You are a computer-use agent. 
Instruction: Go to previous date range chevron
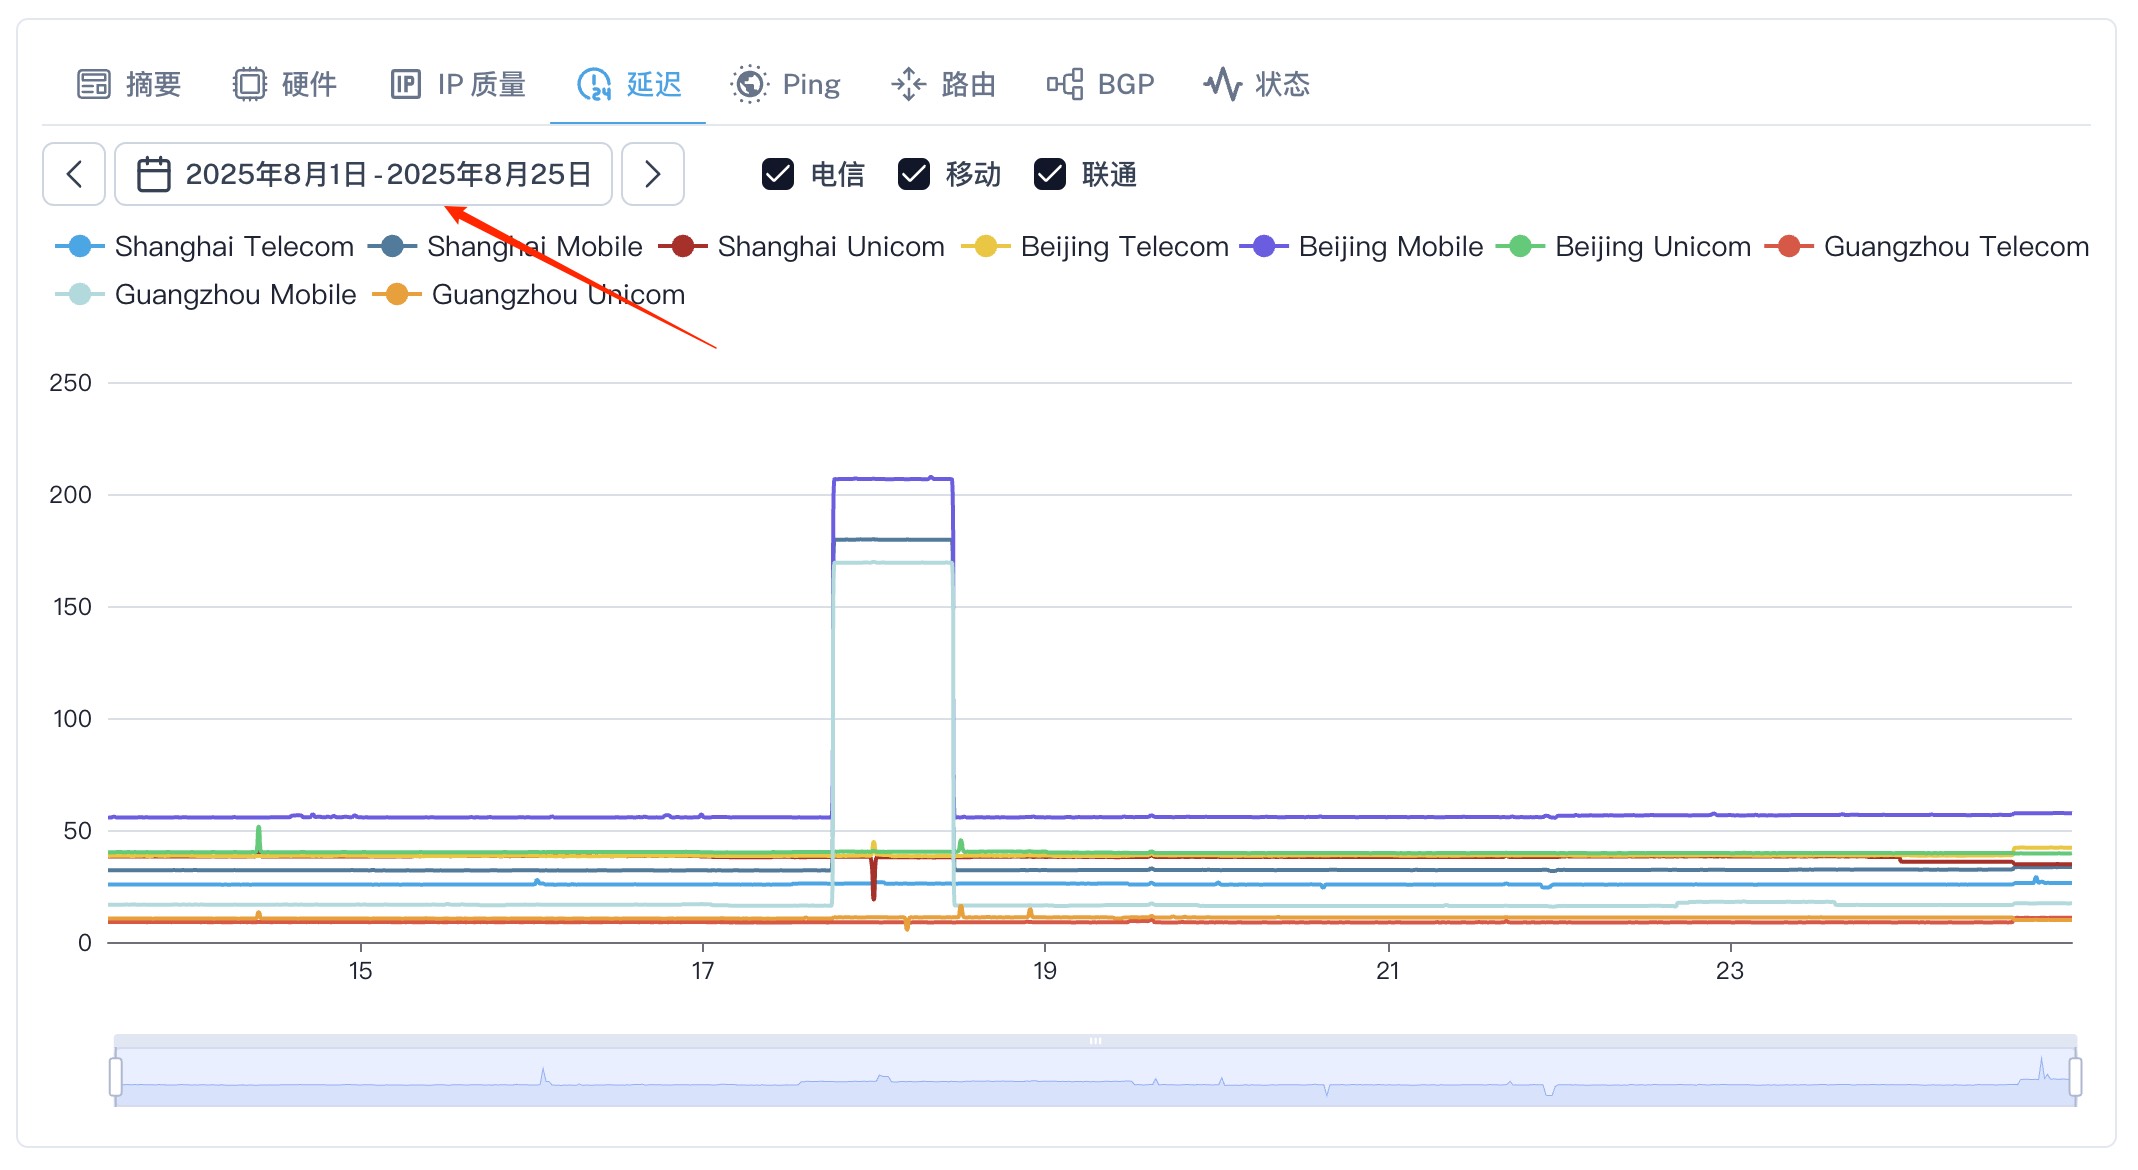click(74, 174)
